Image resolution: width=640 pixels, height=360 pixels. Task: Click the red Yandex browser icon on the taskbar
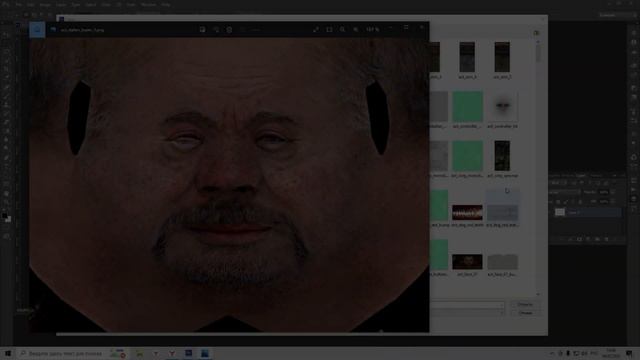pyautogui.click(x=172, y=353)
